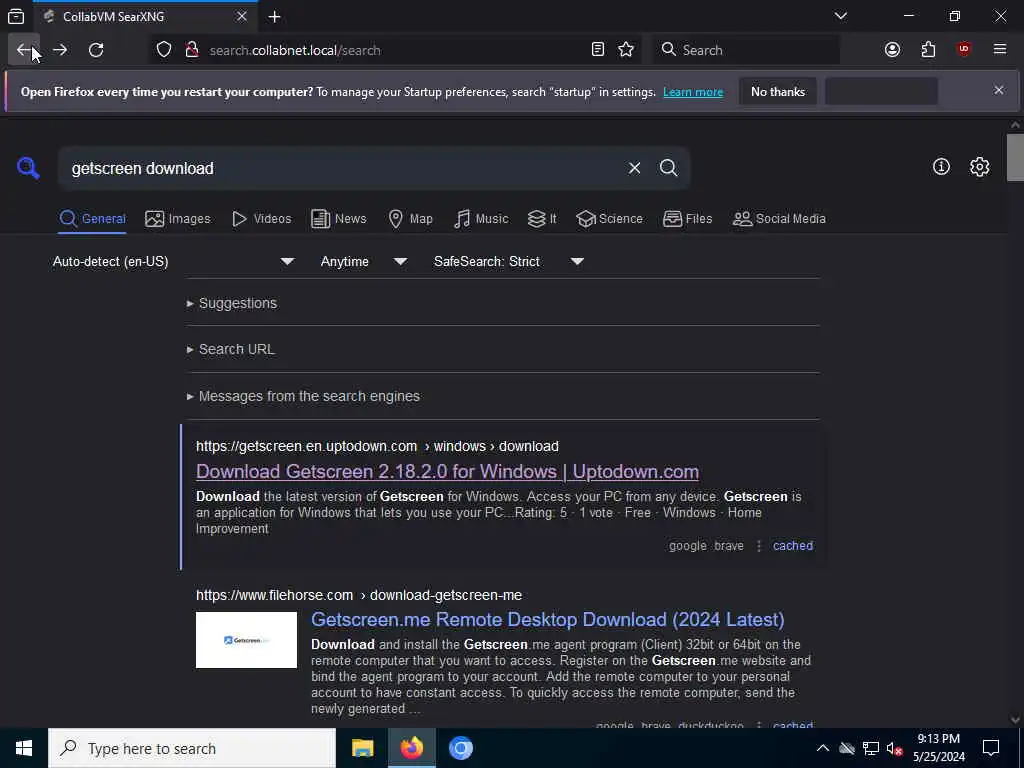This screenshot has height=768, width=1024.
Task: Switch to the News tab
Action: [x=338, y=219]
